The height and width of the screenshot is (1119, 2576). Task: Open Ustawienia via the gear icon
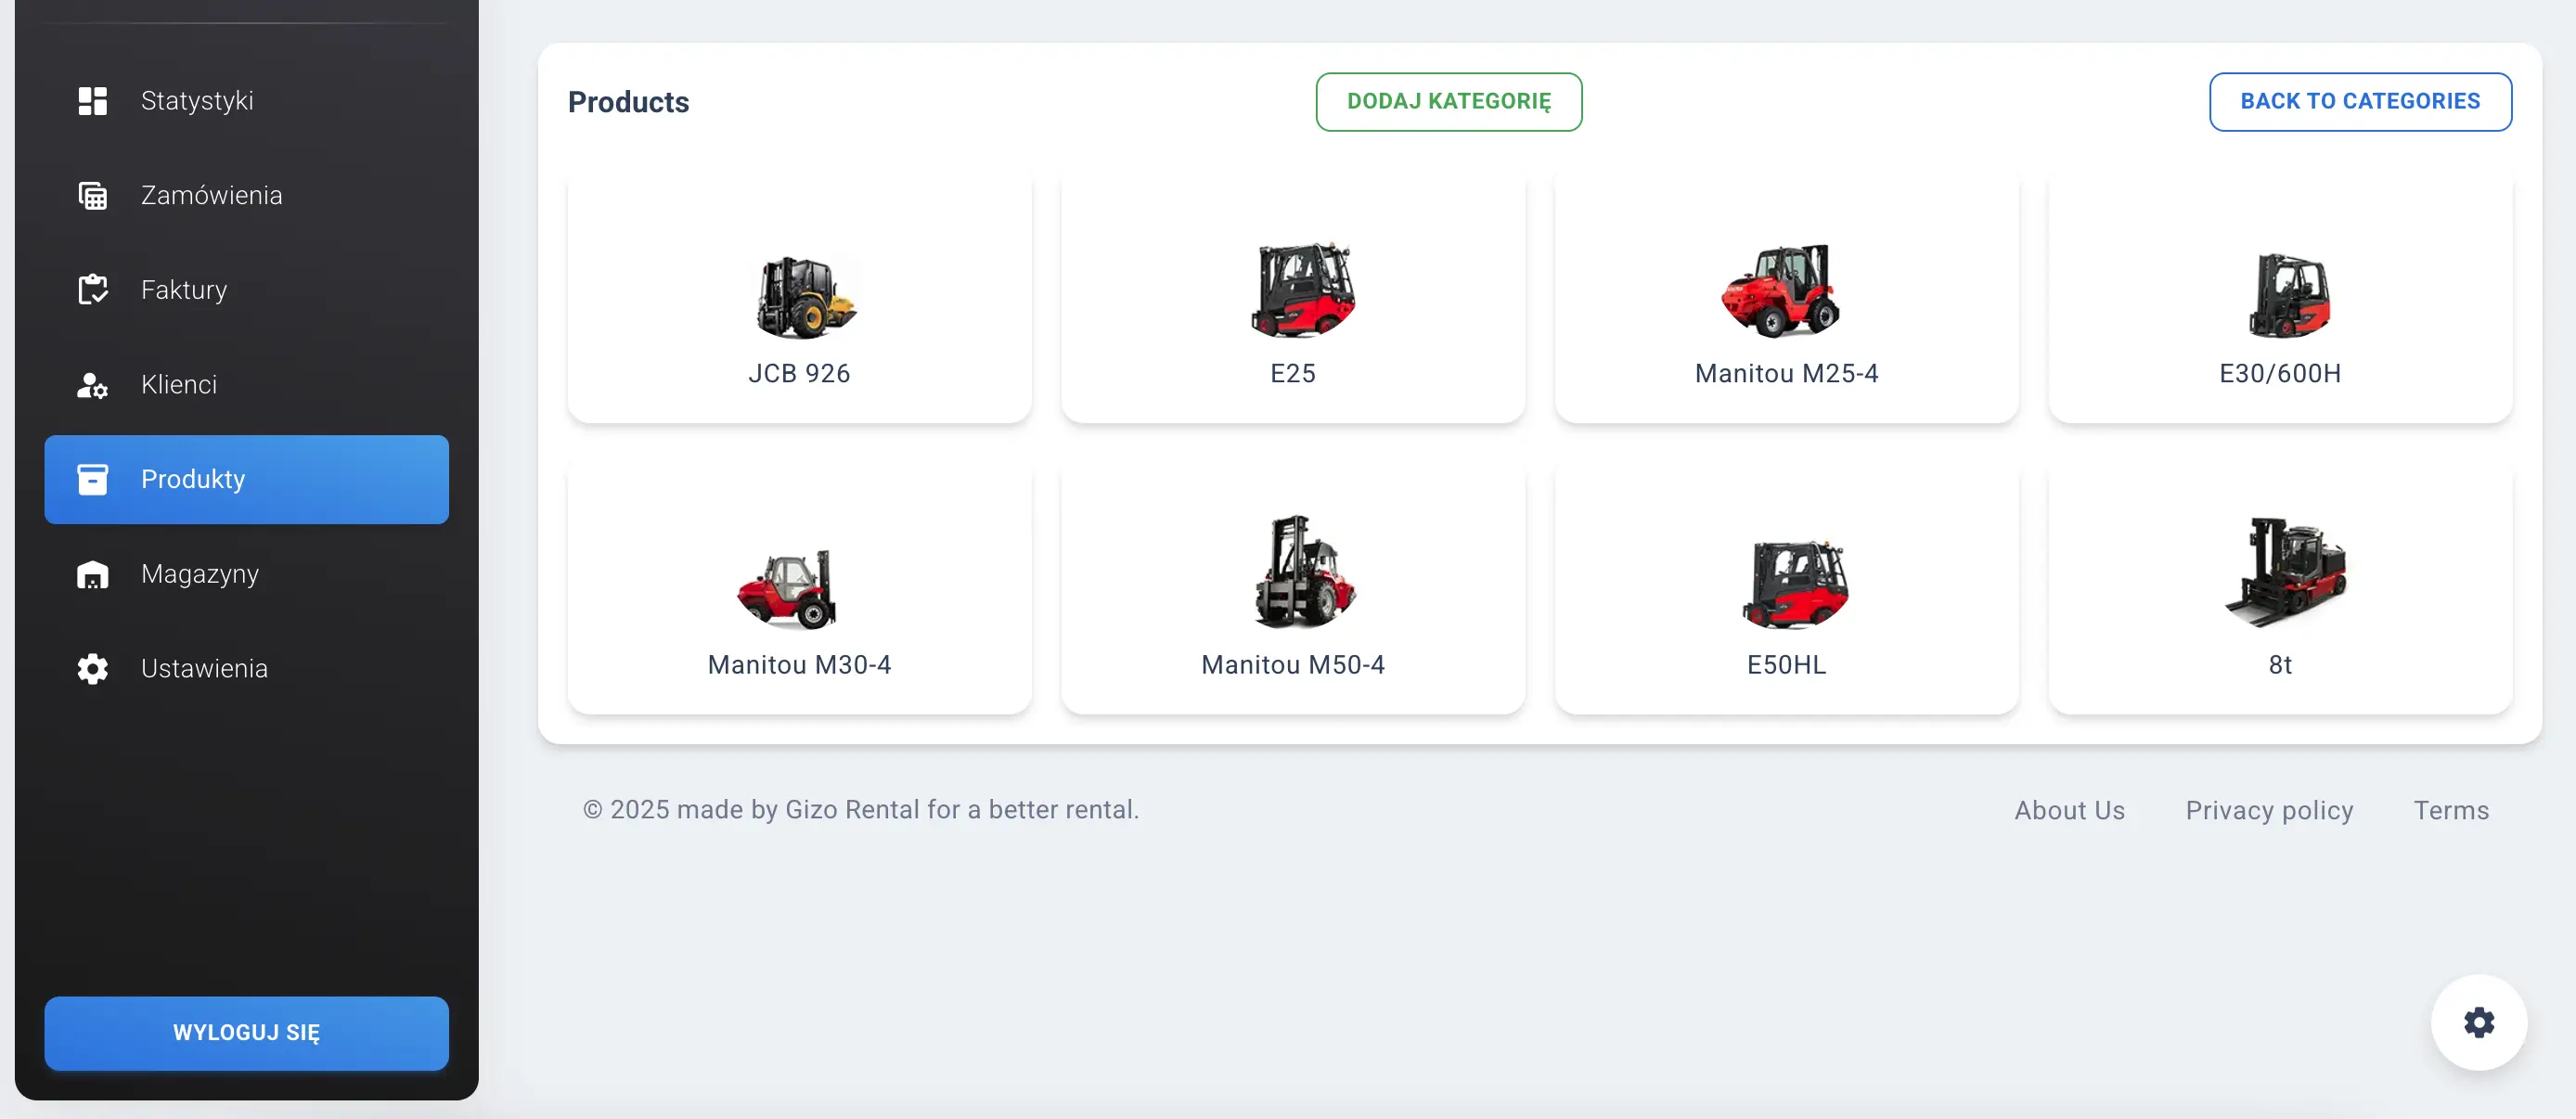pyautogui.click(x=92, y=668)
